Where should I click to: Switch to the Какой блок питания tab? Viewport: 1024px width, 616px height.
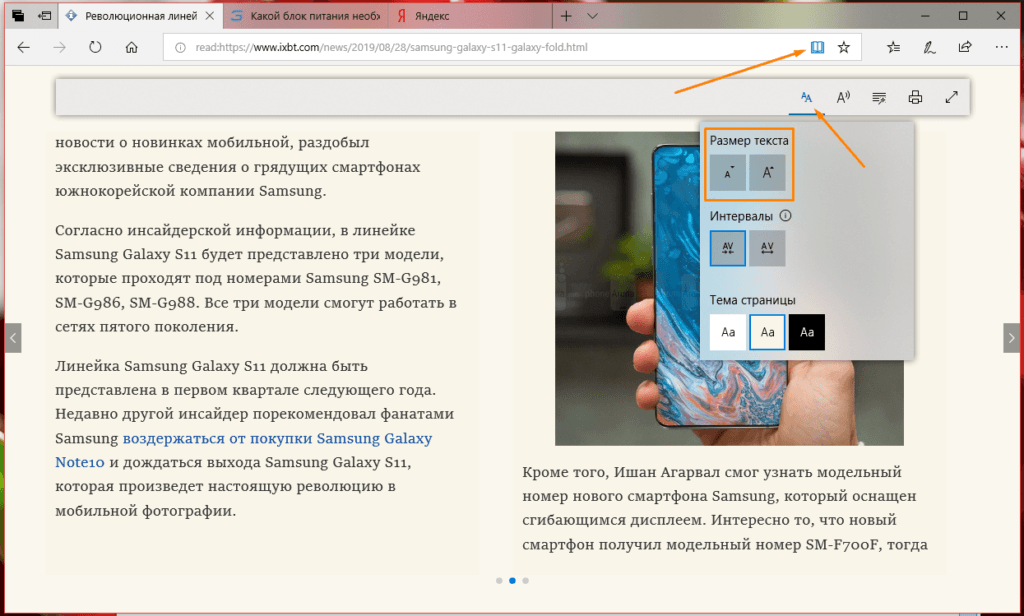(306, 16)
